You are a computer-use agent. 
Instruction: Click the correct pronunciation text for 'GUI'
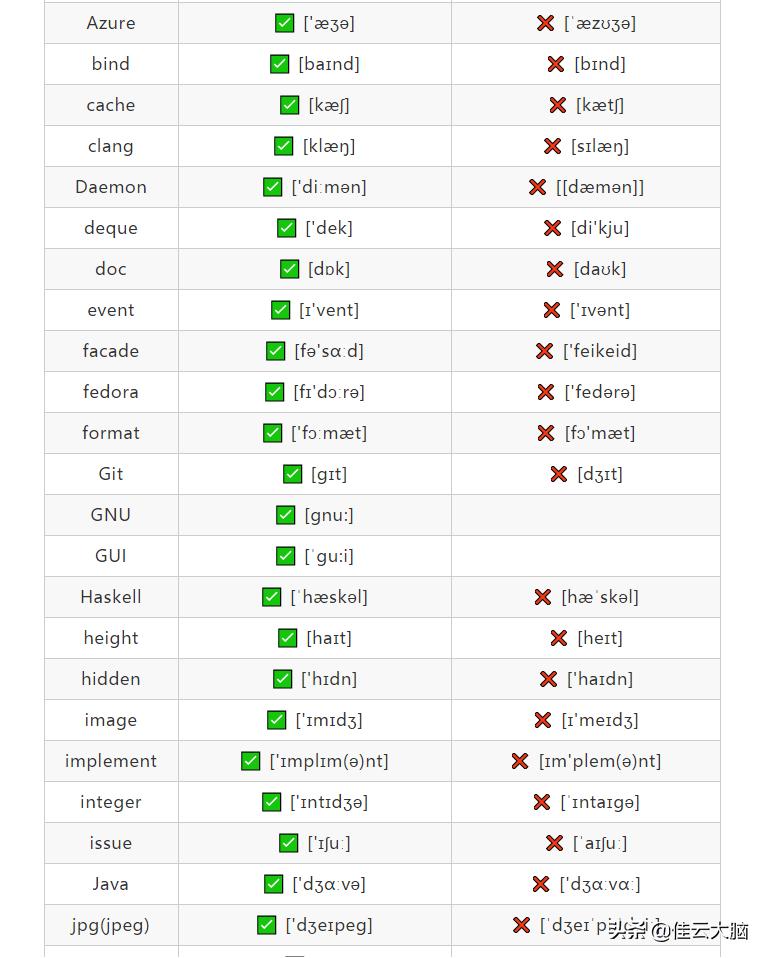[329, 556]
